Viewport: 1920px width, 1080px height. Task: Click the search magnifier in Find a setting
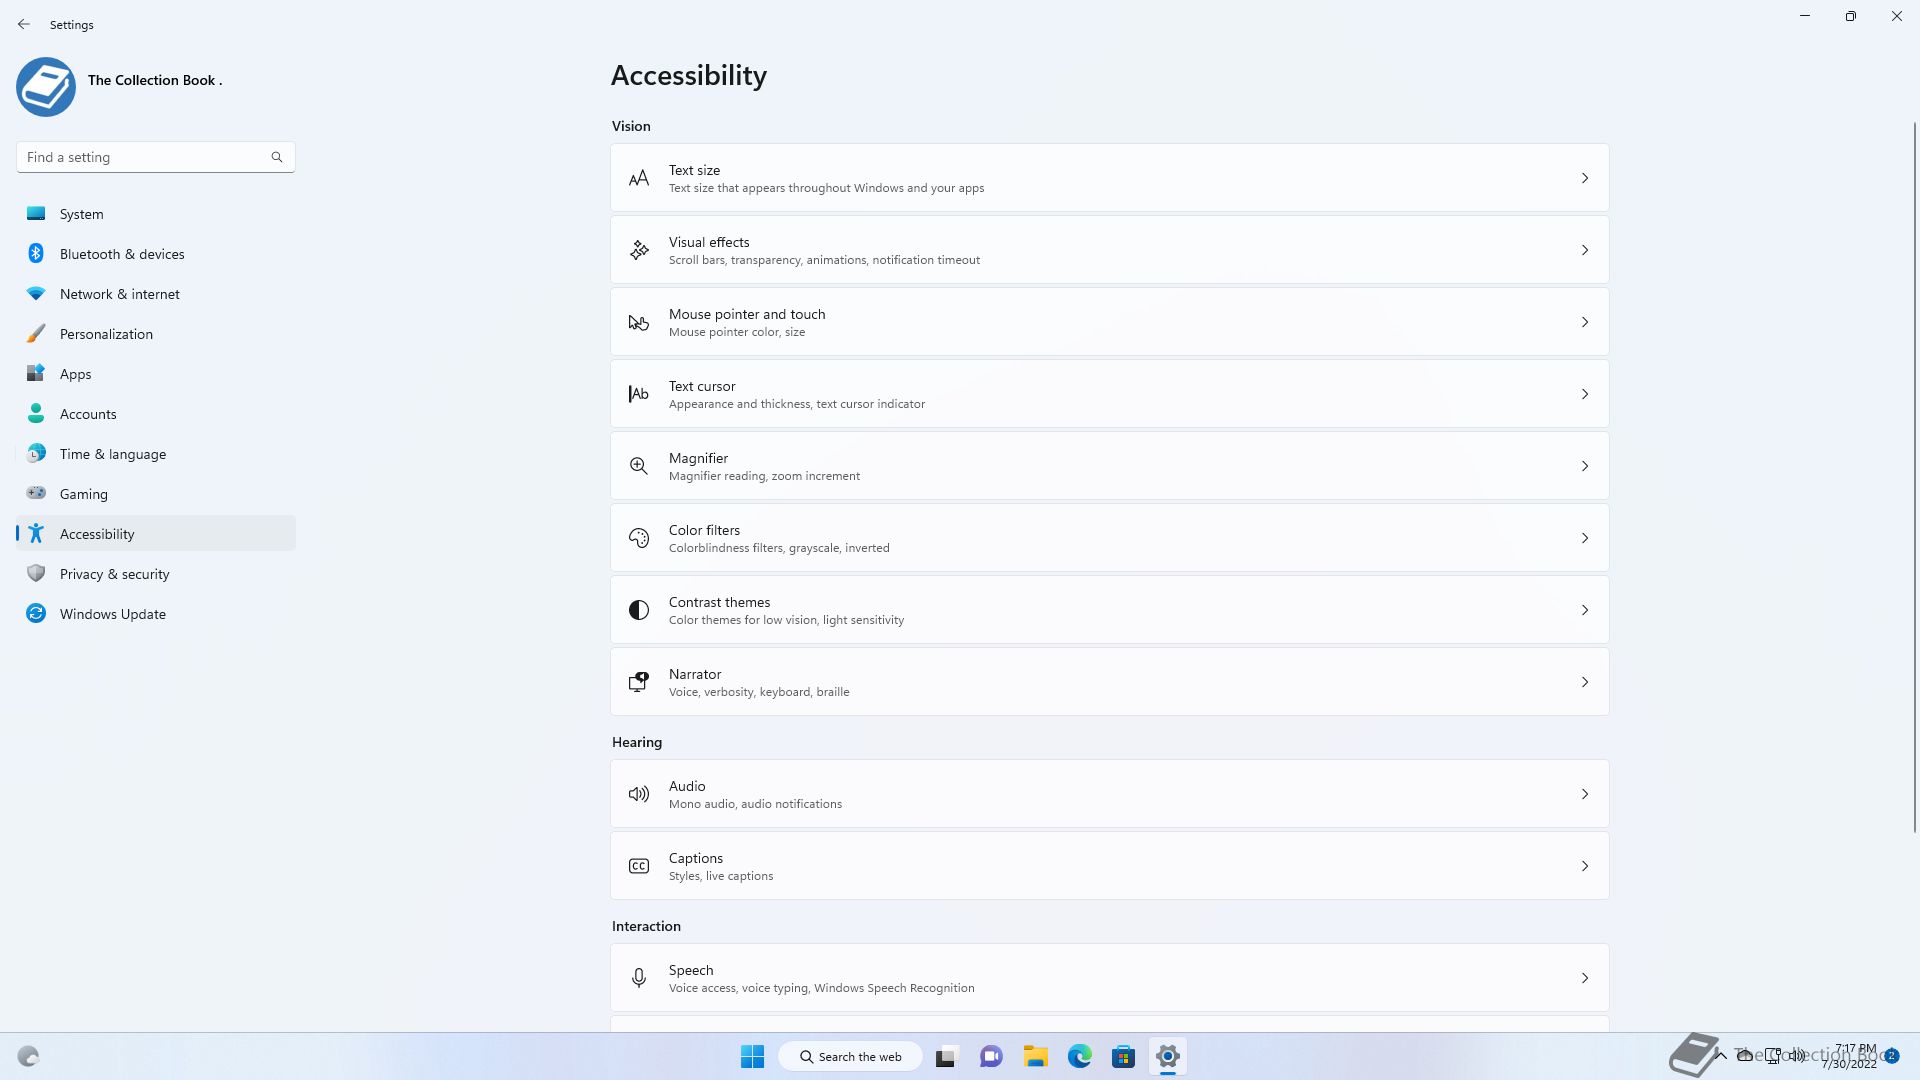277,157
